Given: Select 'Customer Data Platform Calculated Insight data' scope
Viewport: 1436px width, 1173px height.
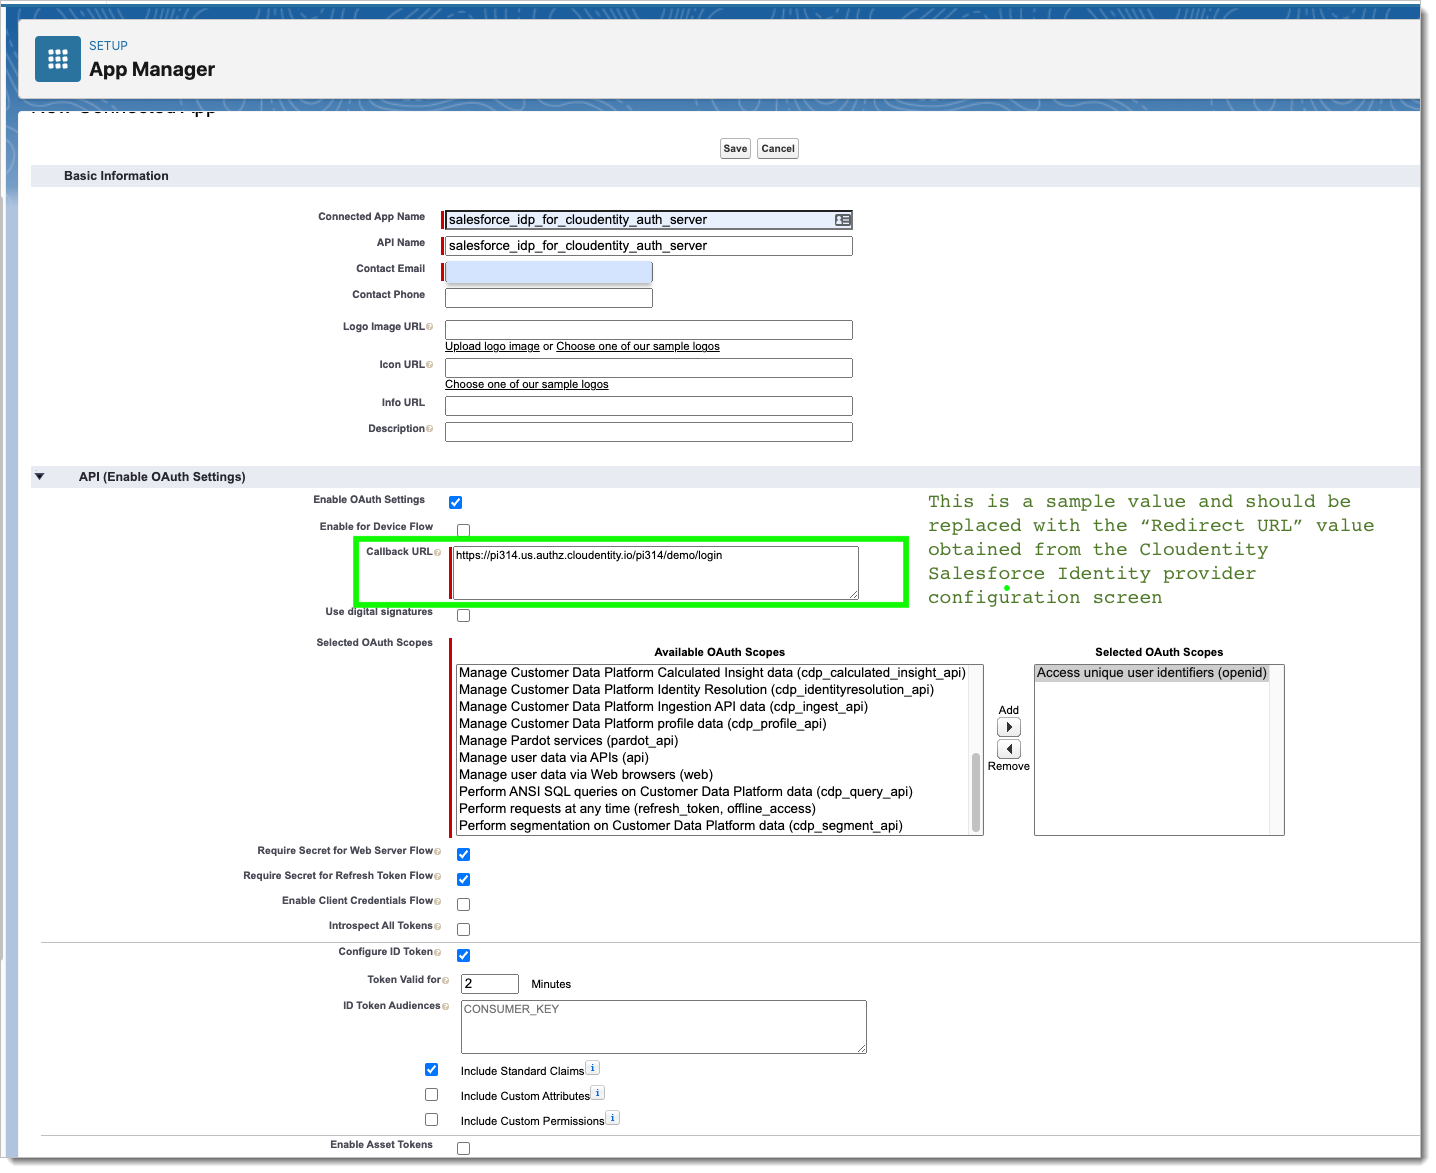Looking at the screenshot, I should (712, 673).
